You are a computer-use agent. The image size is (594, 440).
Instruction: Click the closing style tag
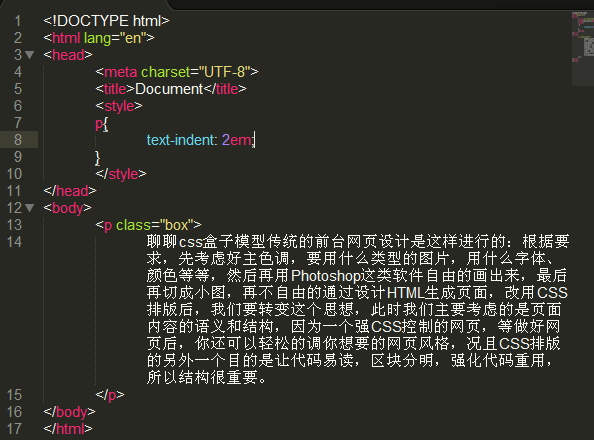tap(121, 174)
